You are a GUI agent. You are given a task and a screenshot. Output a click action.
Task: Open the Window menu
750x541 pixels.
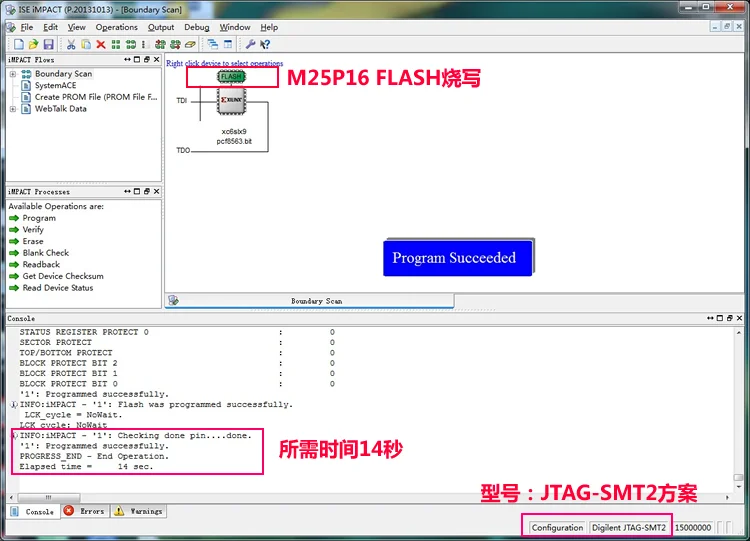(235, 27)
